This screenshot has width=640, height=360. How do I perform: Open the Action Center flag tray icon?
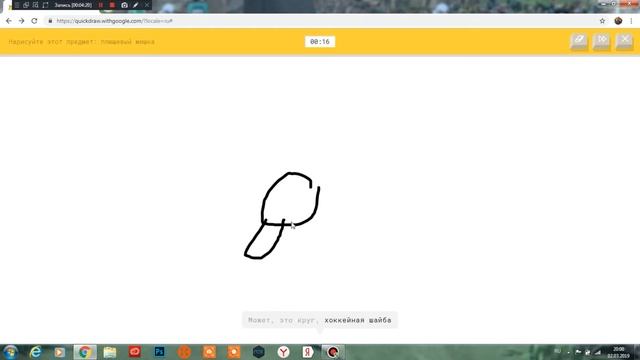pos(578,352)
